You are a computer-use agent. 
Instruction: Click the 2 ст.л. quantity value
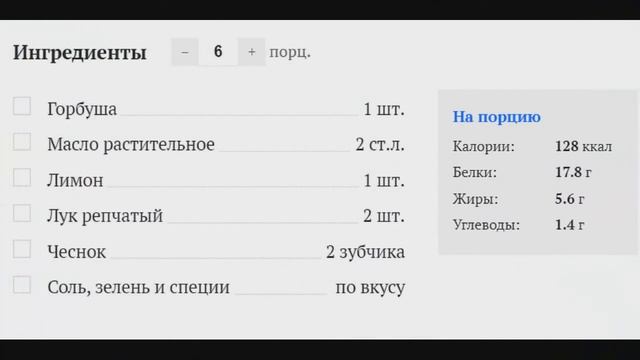point(380,144)
